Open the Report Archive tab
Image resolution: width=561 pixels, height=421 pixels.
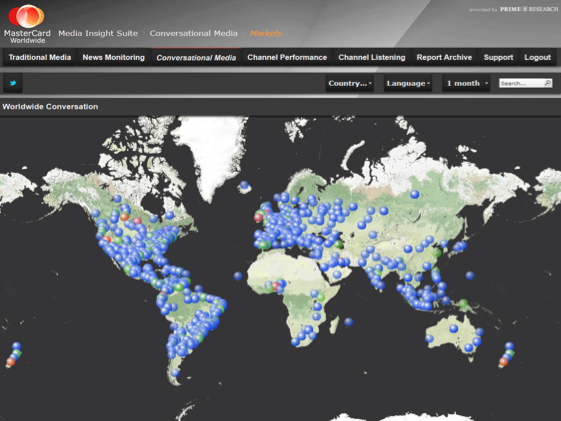click(444, 57)
